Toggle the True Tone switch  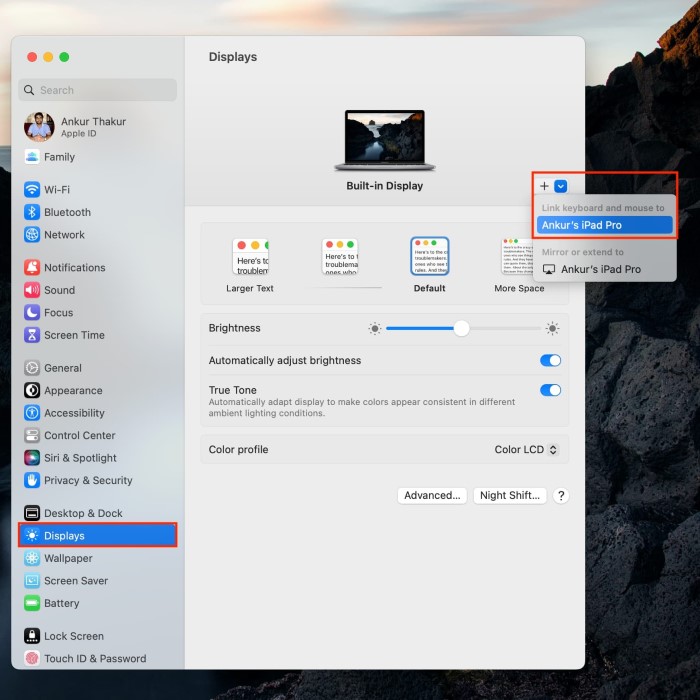pyautogui.click(x=550, y=390)
